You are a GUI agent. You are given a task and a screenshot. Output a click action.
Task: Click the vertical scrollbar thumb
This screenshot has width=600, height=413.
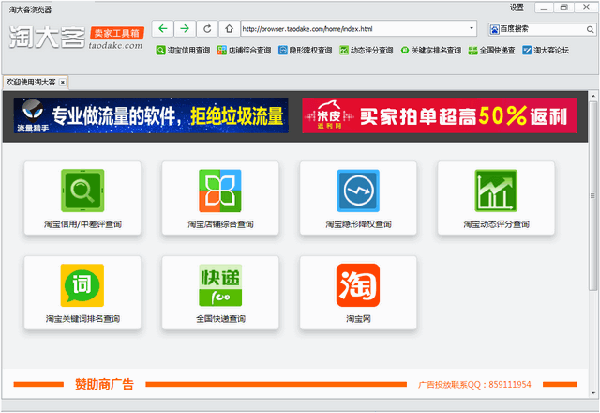pyautogui.click(x=593, y=195)
